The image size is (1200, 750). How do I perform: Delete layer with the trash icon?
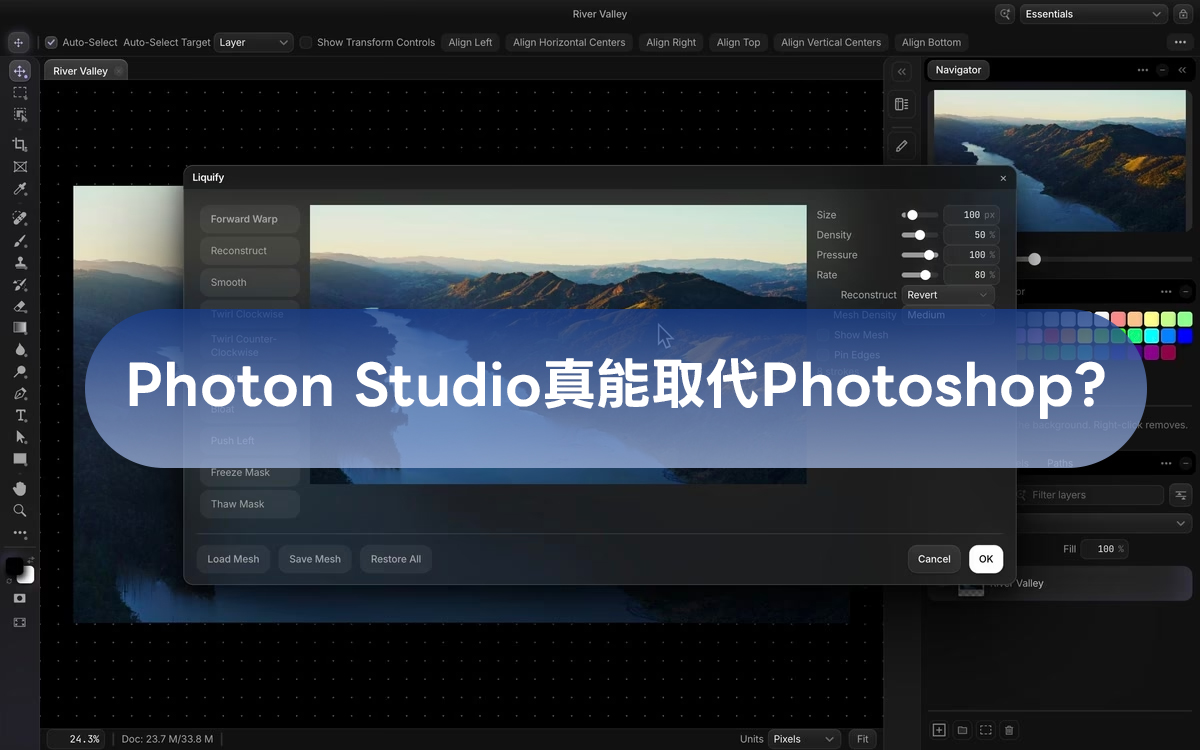1010,730
